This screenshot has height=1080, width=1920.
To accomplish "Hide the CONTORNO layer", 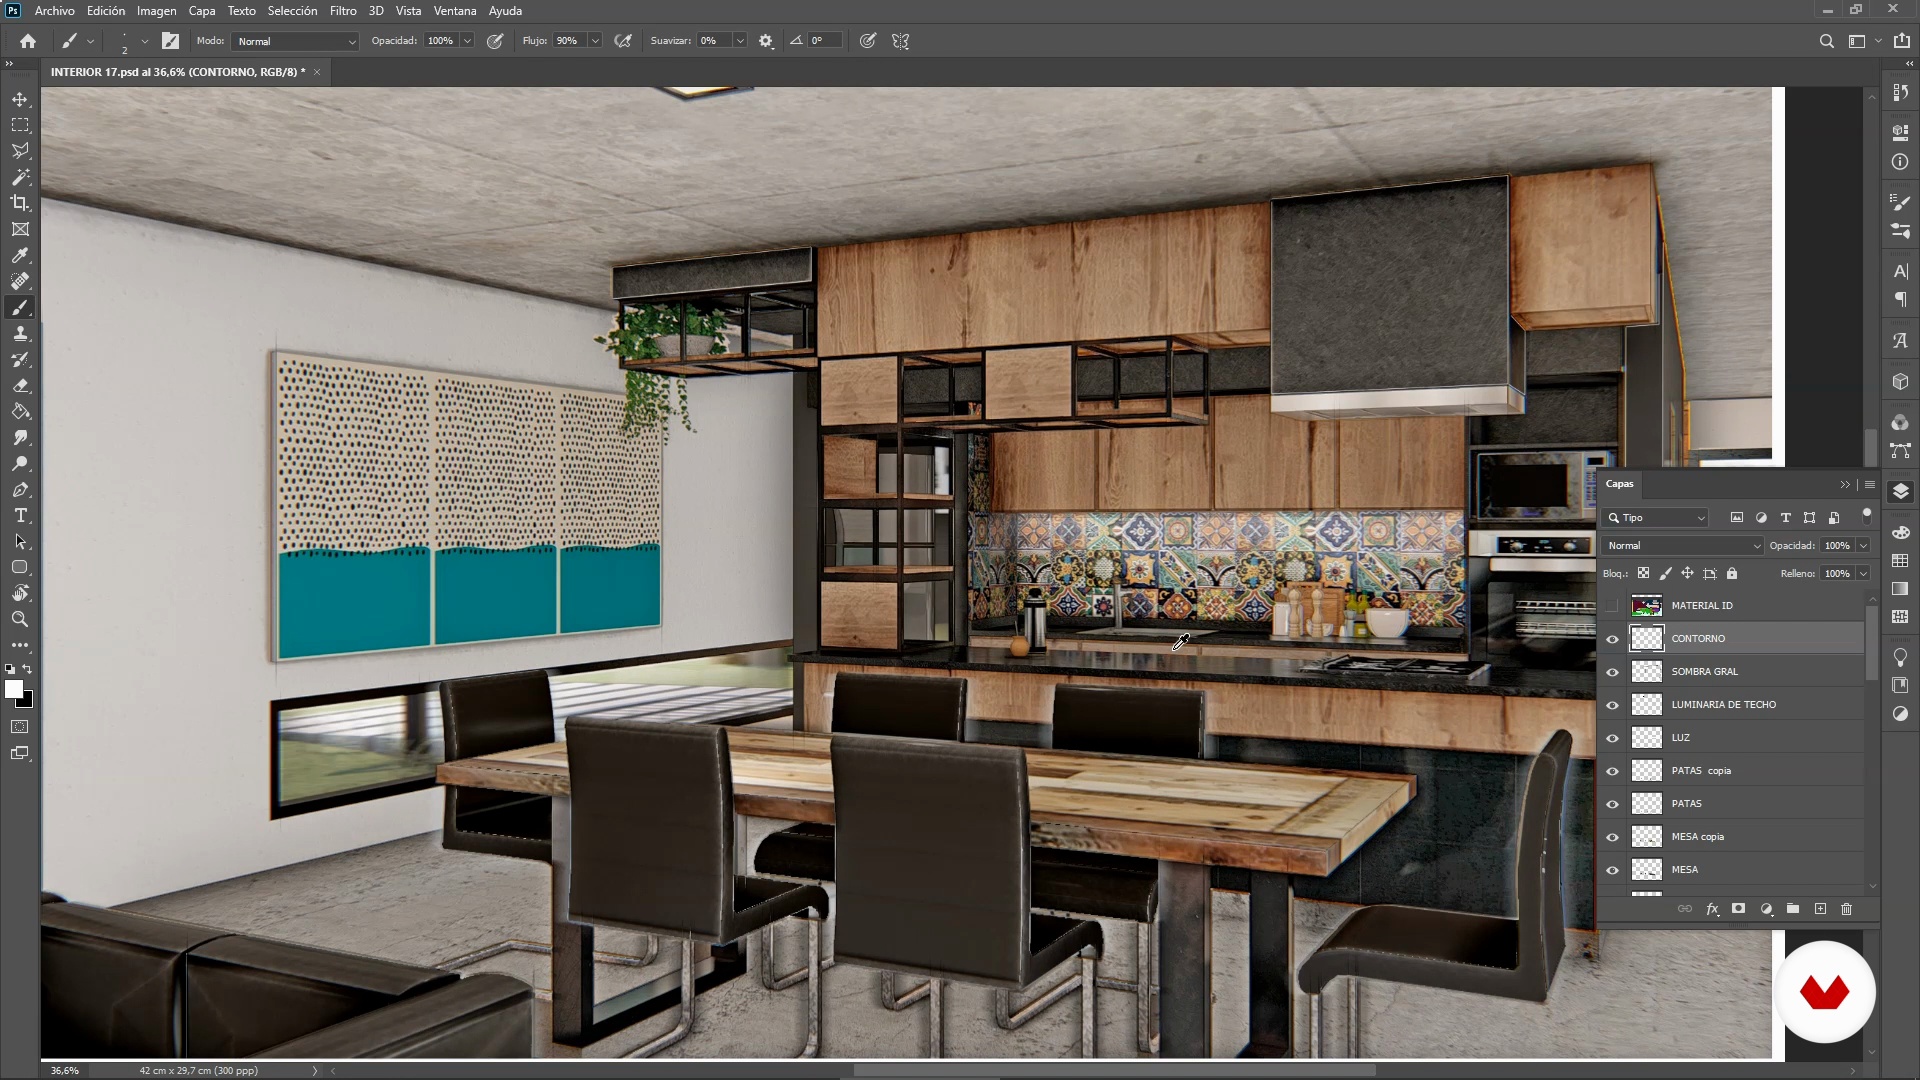I will tap(1612, 639).
